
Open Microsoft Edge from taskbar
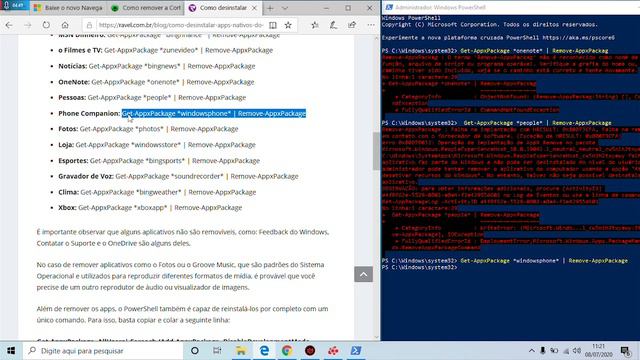pos(264,351)
